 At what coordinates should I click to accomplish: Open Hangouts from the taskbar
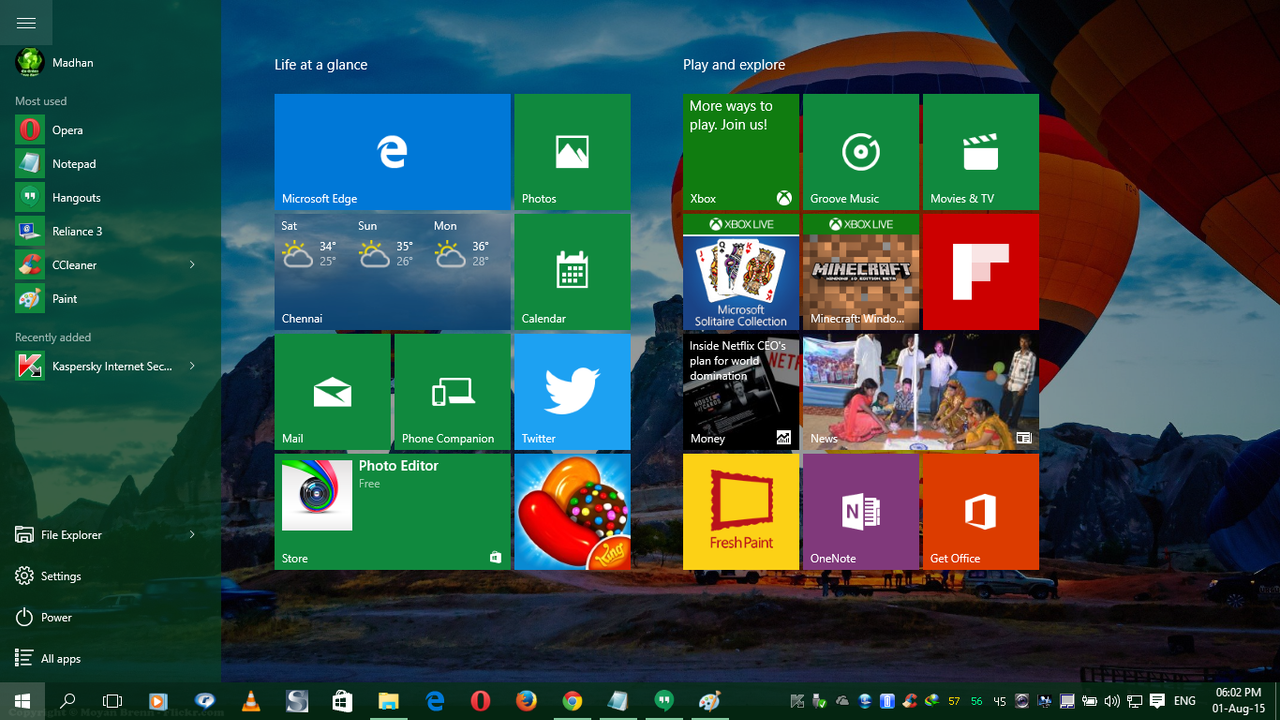coord(663,701)
